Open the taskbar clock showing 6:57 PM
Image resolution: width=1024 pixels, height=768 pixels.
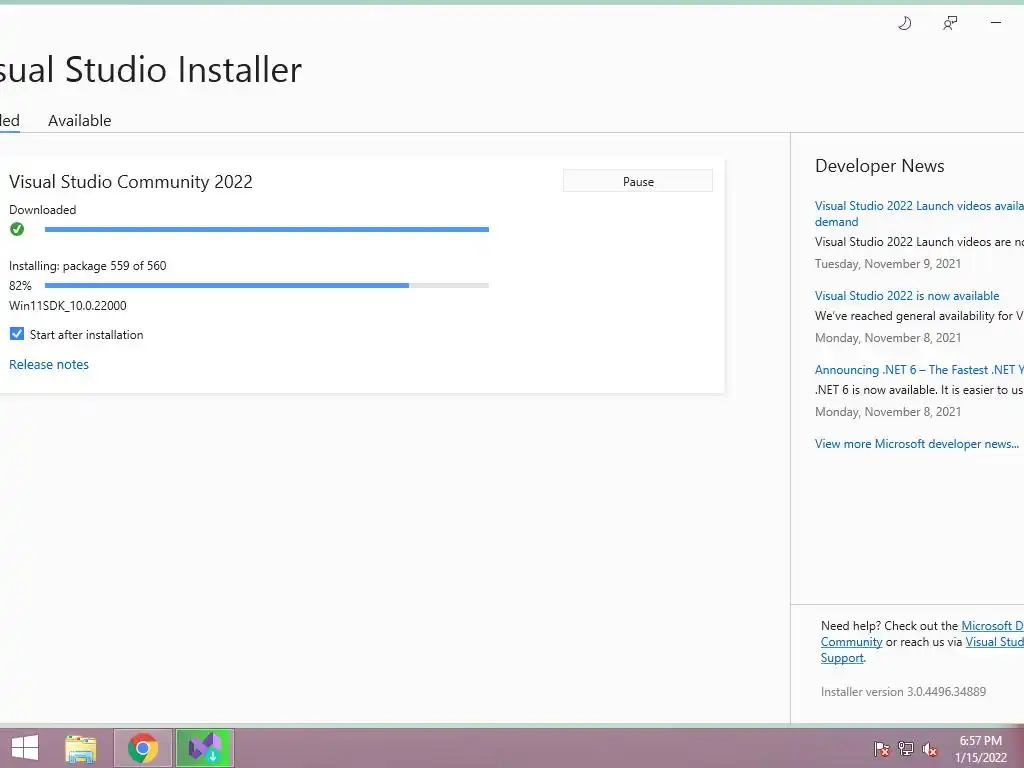coord(980,749)
